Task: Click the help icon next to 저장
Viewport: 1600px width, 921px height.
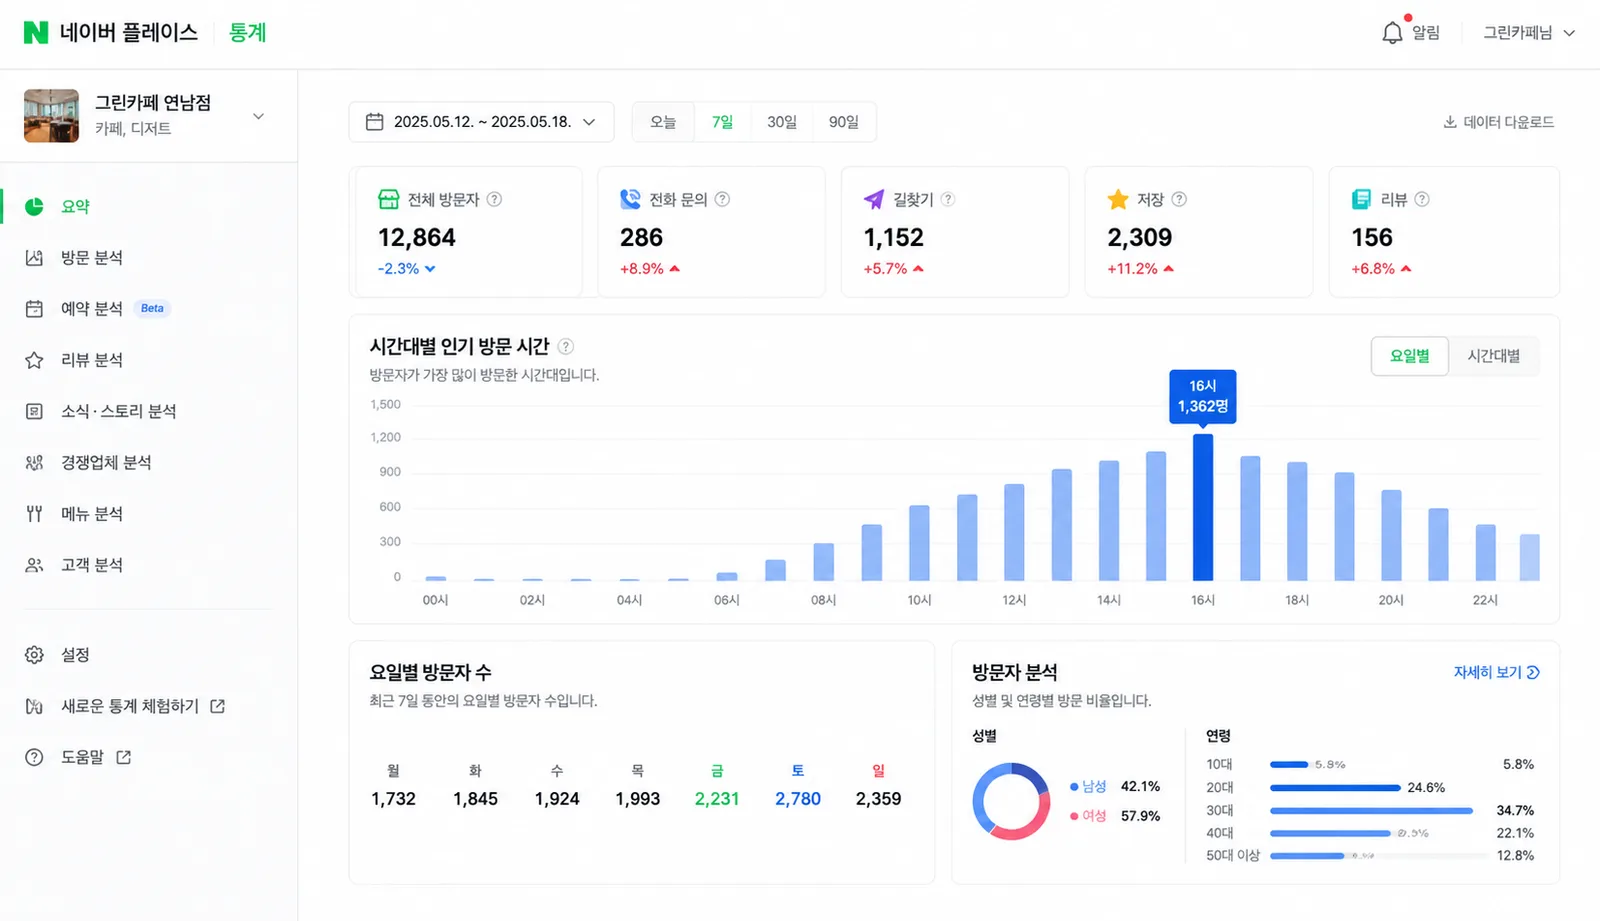Action: (1179, 199)
